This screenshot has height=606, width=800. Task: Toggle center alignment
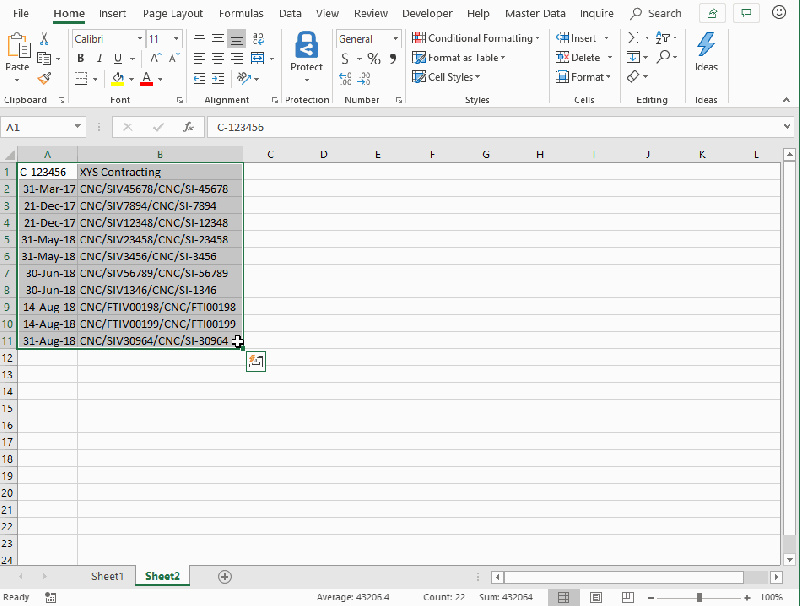[218, 58]
